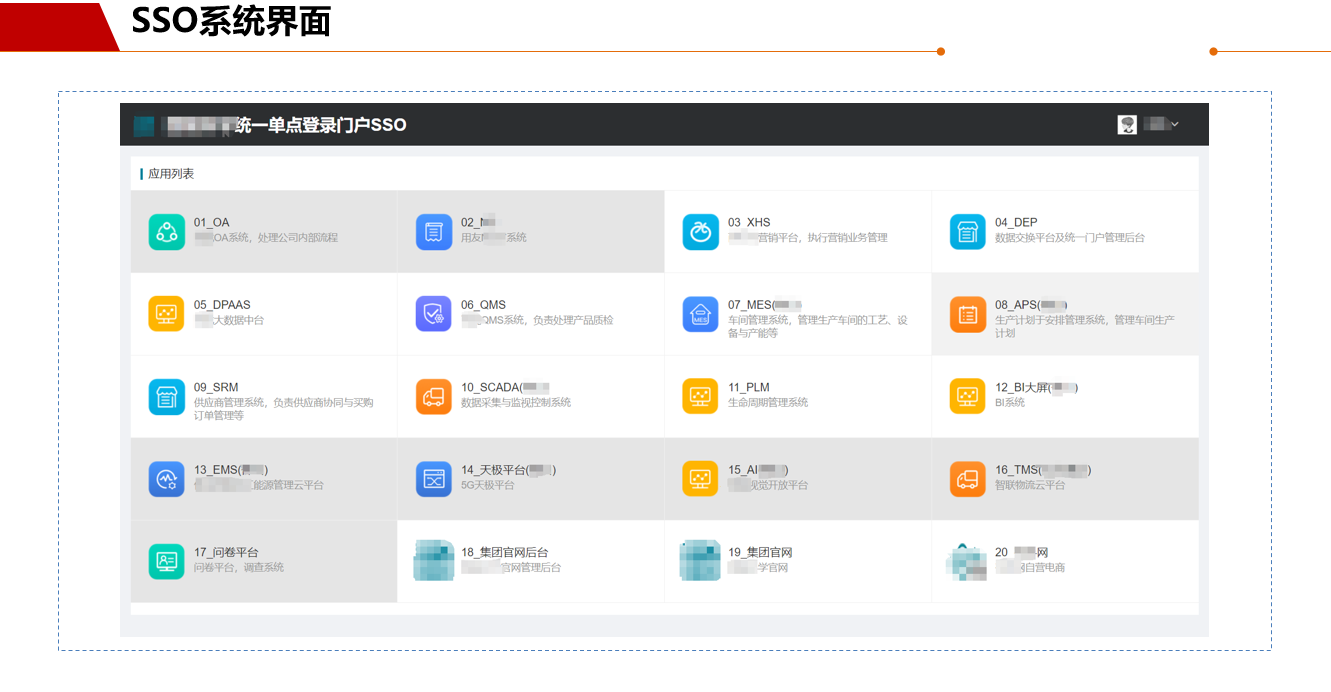Click the 16_TMS logistics truck icon

[x=967, y=479]
